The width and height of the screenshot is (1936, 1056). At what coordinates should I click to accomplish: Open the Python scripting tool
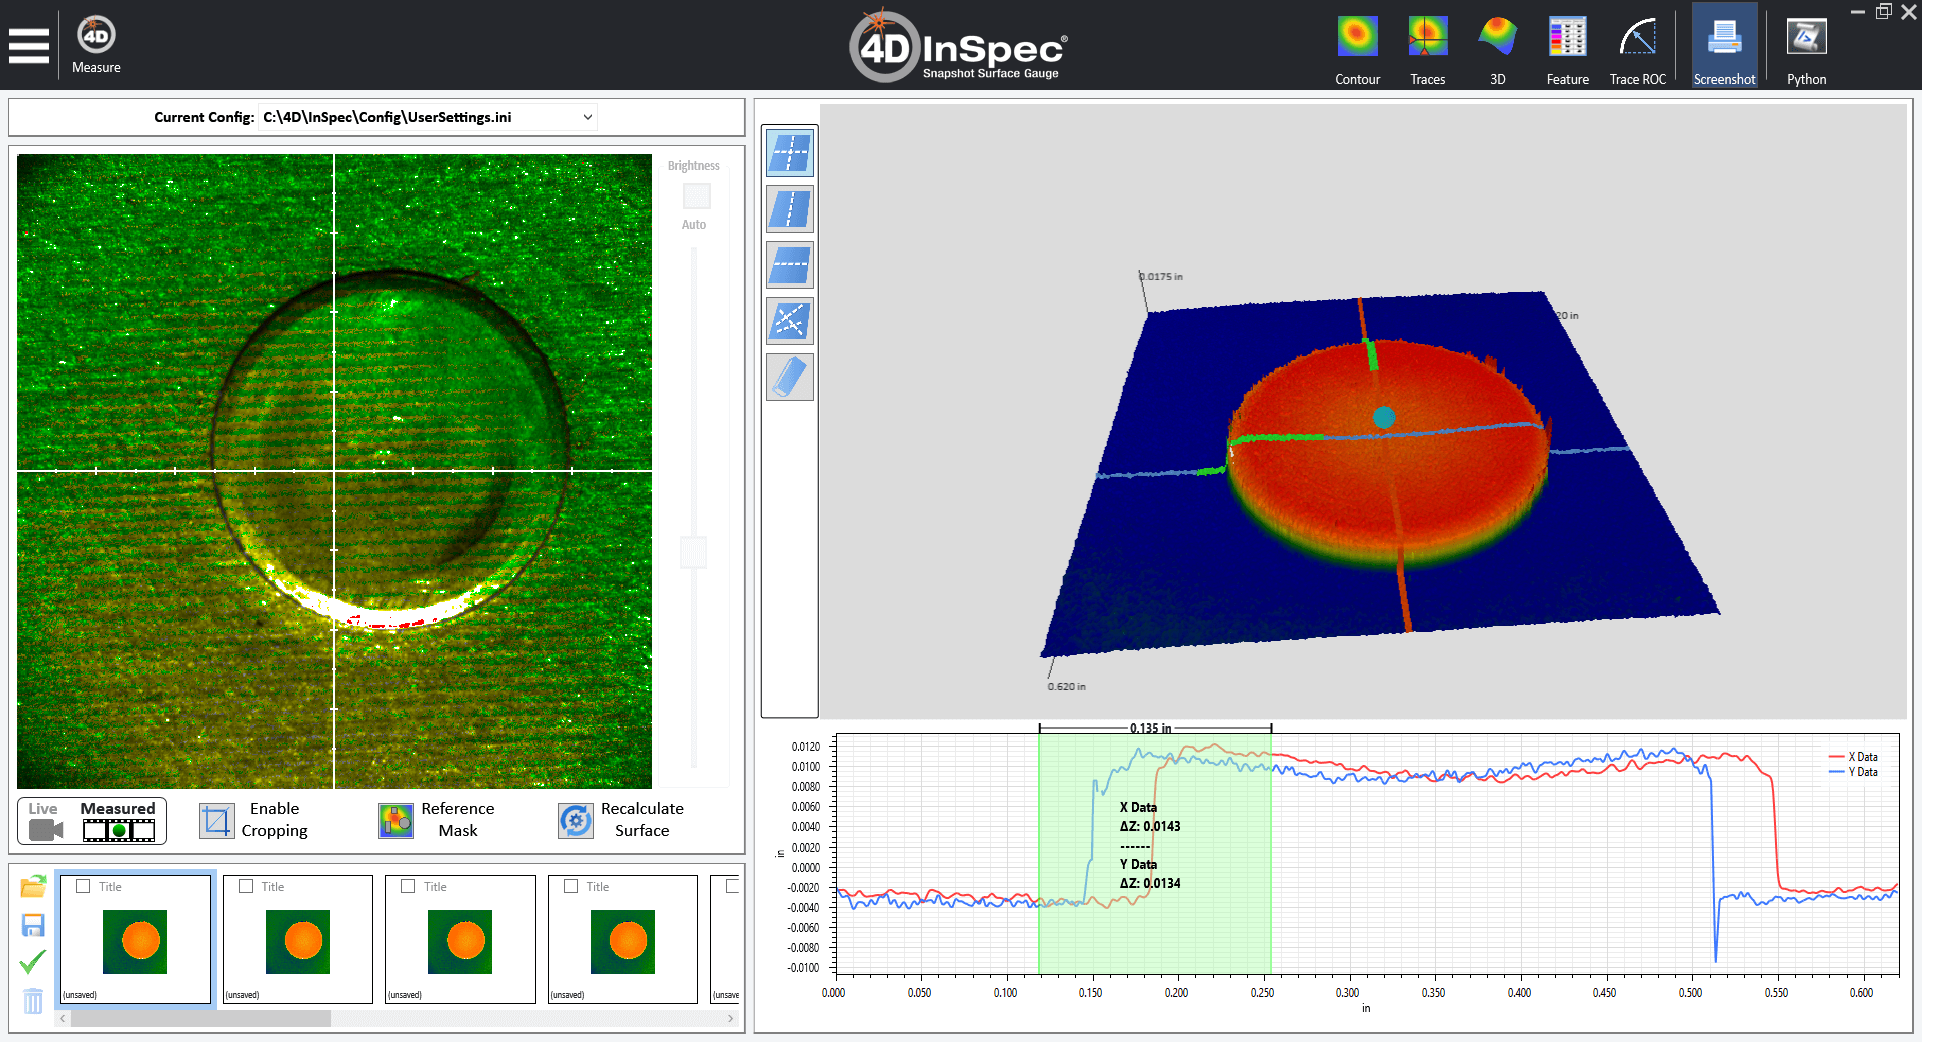tap(1806, 48)
